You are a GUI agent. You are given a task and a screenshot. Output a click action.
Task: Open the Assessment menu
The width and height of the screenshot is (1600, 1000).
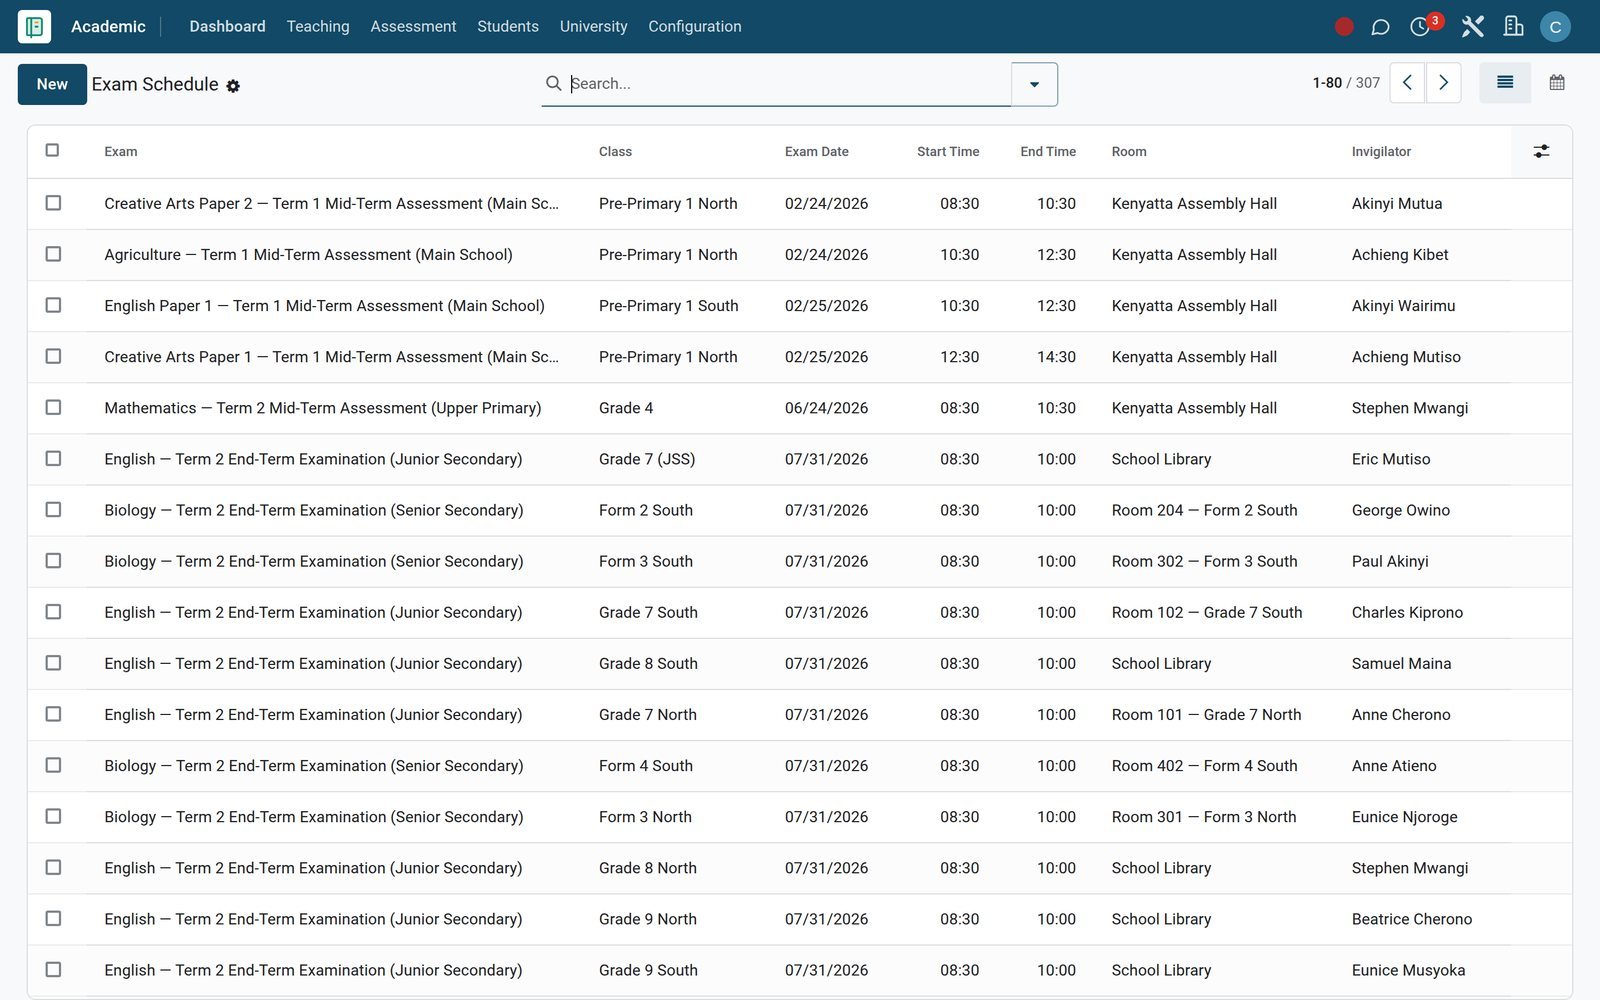pos(413,27)
